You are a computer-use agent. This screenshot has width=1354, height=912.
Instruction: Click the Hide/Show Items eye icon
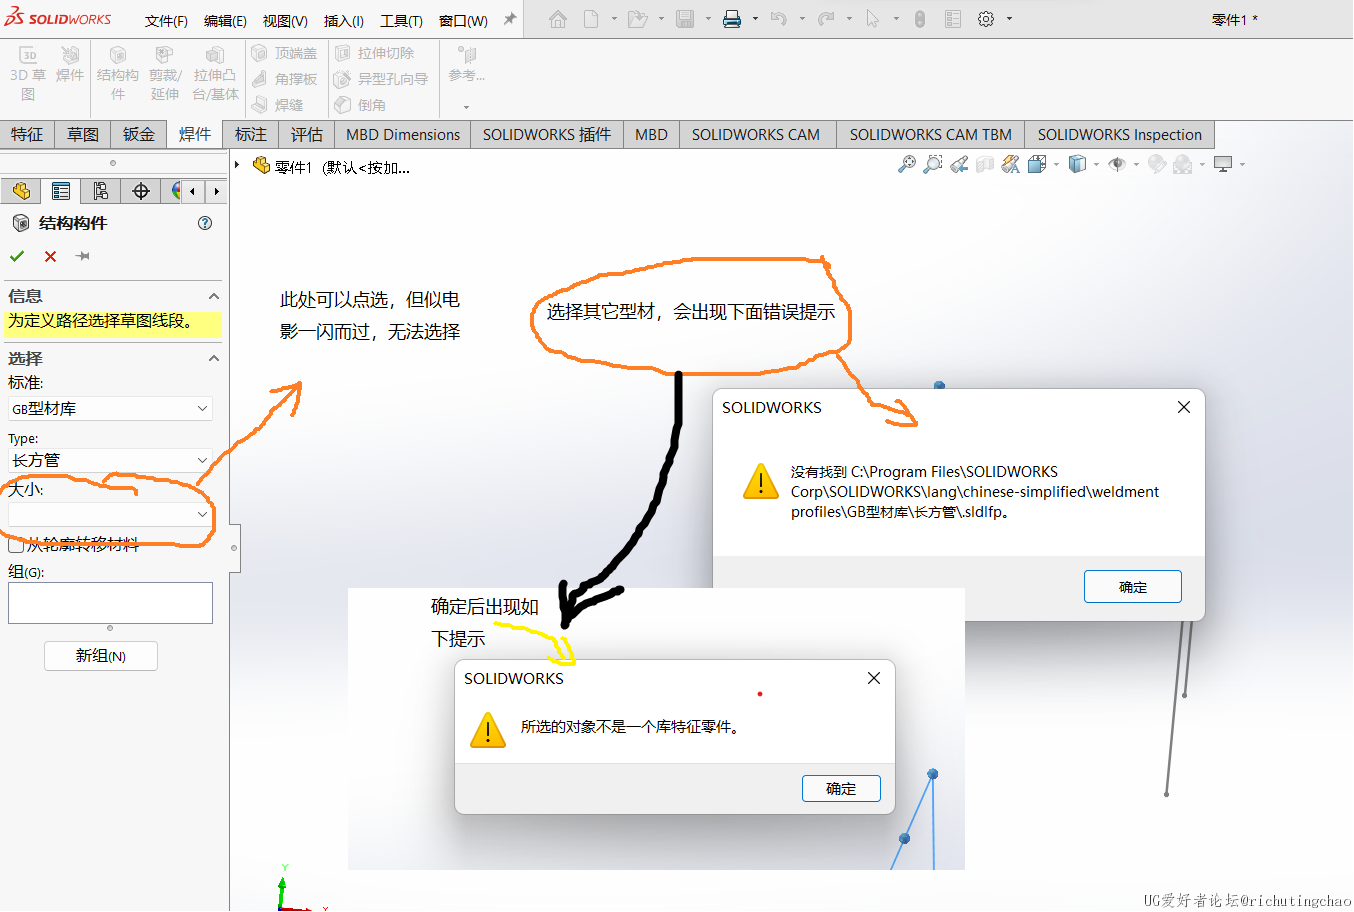point(1117,164)
